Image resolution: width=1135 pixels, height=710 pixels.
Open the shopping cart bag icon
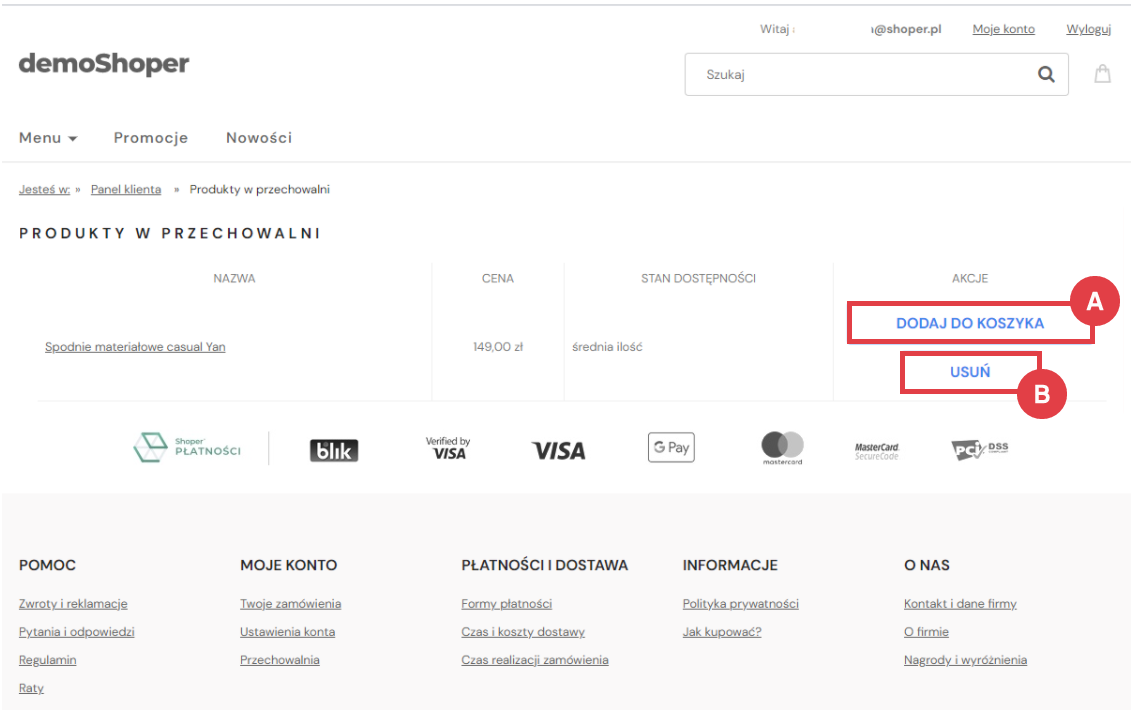pos(1102,74)
